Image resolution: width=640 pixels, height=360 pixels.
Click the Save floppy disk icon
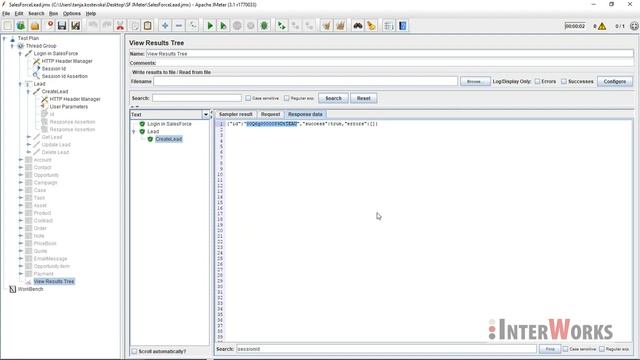[62, 26]
